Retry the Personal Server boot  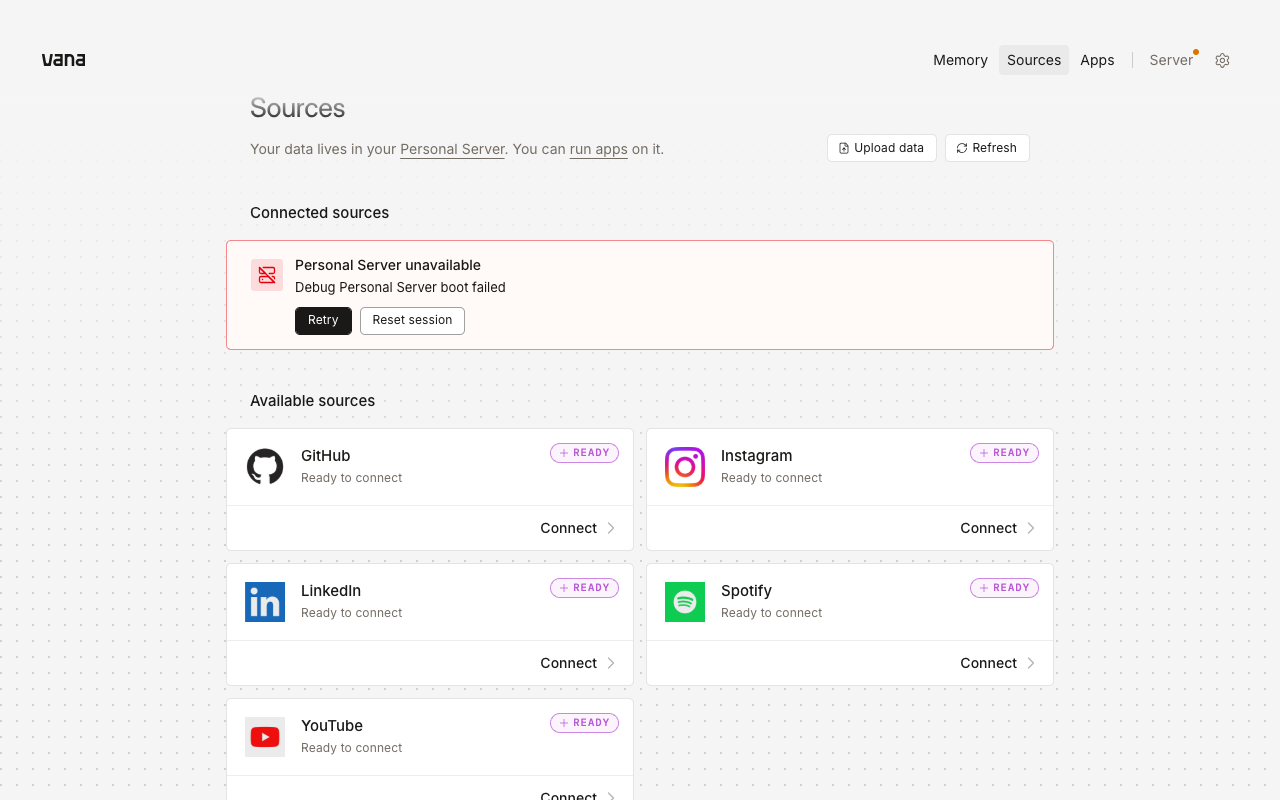[323, 321]
